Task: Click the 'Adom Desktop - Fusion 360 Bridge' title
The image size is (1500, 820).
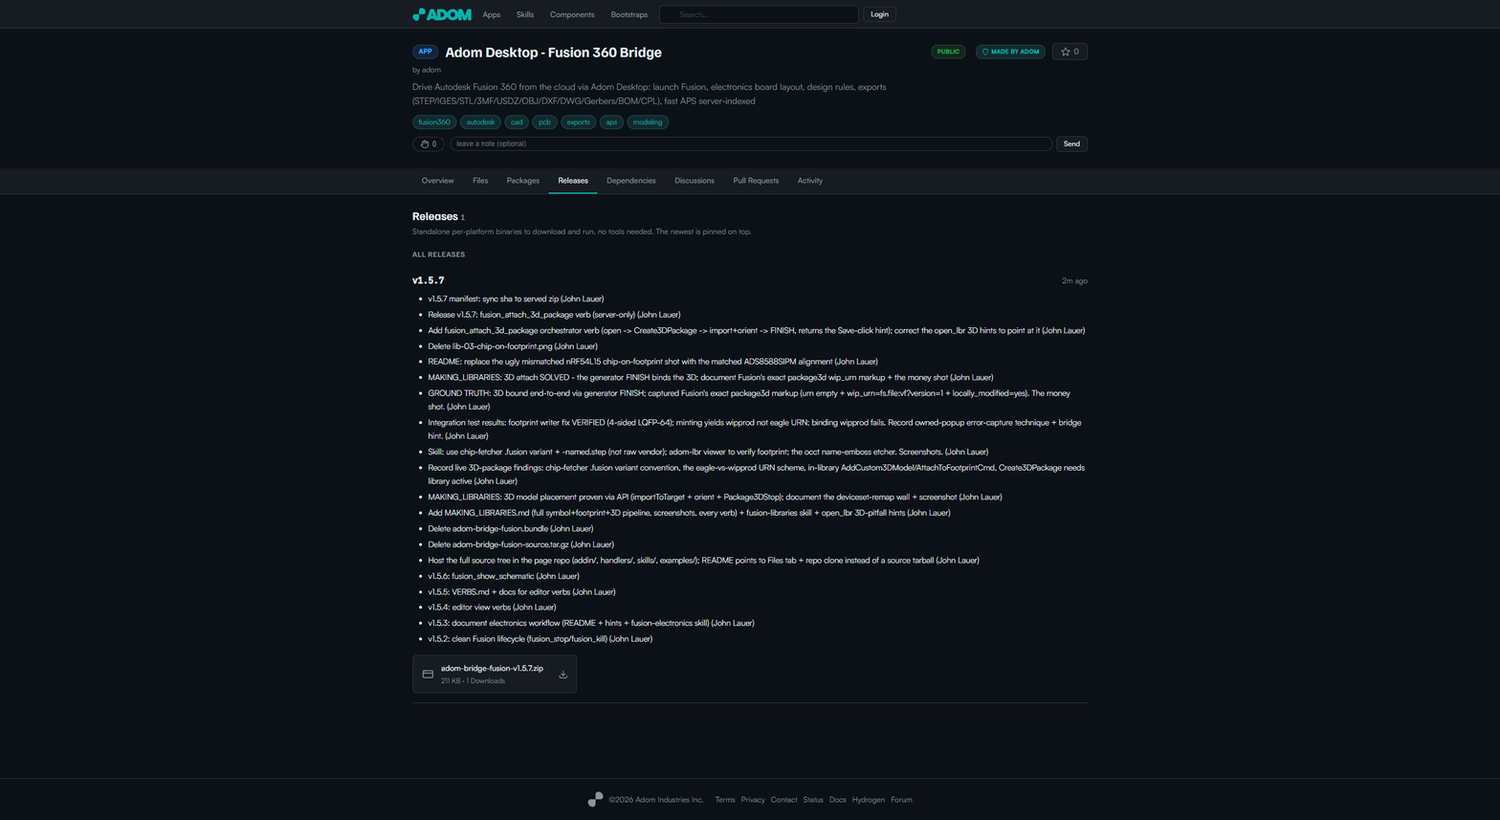Action: coord(553,52)
